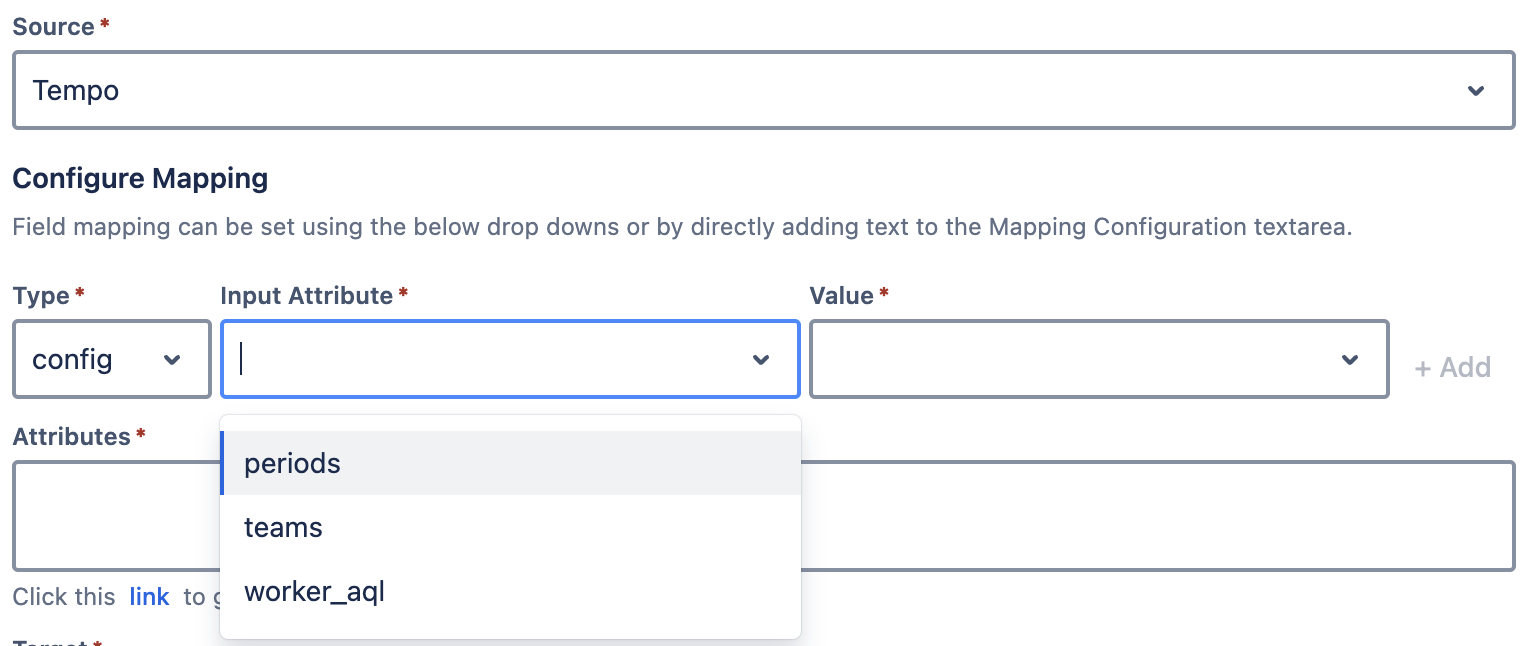Click the Add button
This screenshot has height=646, width=1536.
point(1452,368)
